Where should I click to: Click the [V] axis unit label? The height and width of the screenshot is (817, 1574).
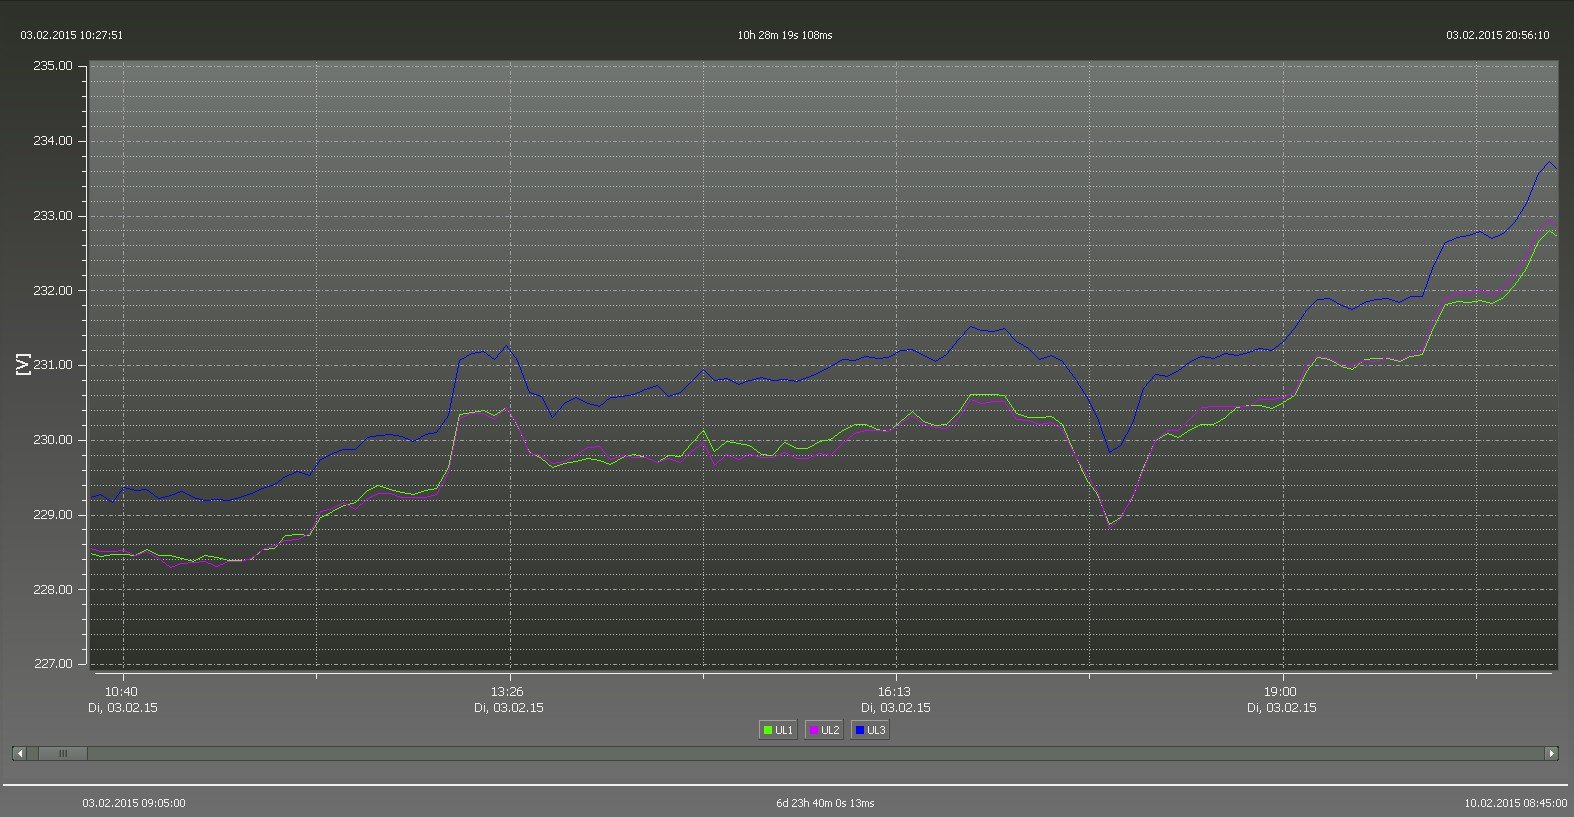click(x=23, y=365)
